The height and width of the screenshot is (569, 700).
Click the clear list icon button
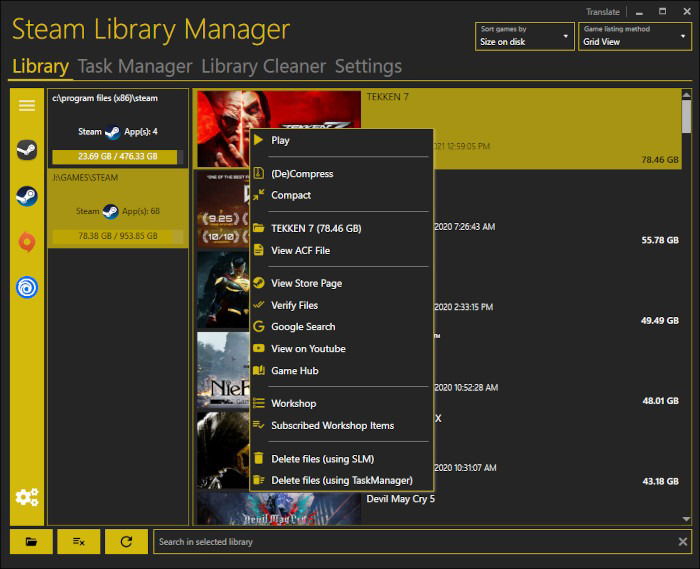pyautogui.click(x=79, y=541)
